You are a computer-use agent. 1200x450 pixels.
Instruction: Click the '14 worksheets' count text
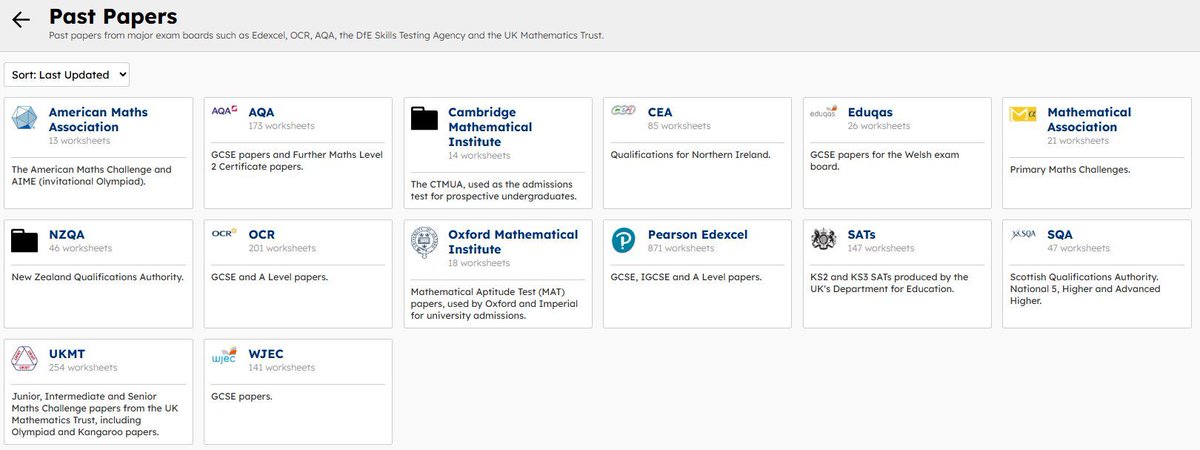pyautogui.click(x=479, y=156)
